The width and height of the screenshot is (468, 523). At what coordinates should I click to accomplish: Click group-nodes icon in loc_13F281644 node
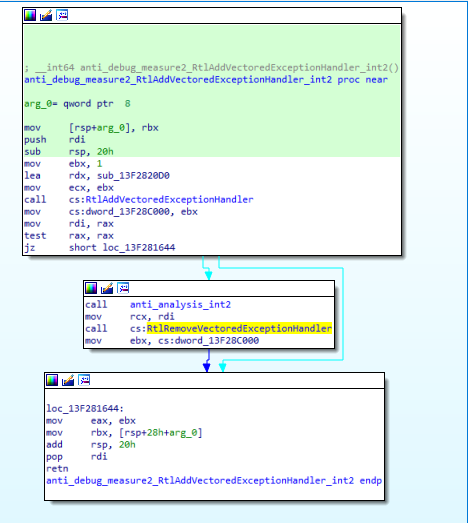pos(84,380)
